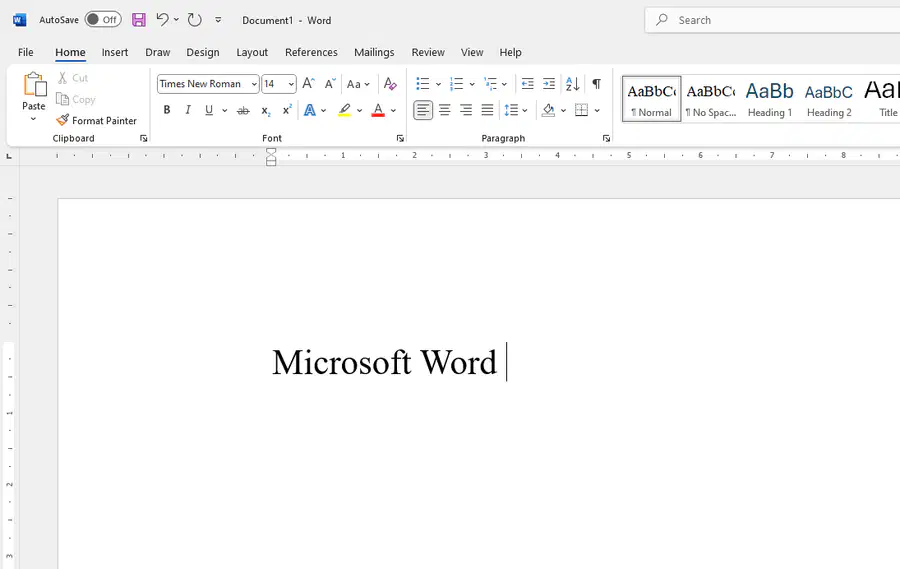Align text right
Viewport: 900px width, 569px height.
(x=466, y=110)
